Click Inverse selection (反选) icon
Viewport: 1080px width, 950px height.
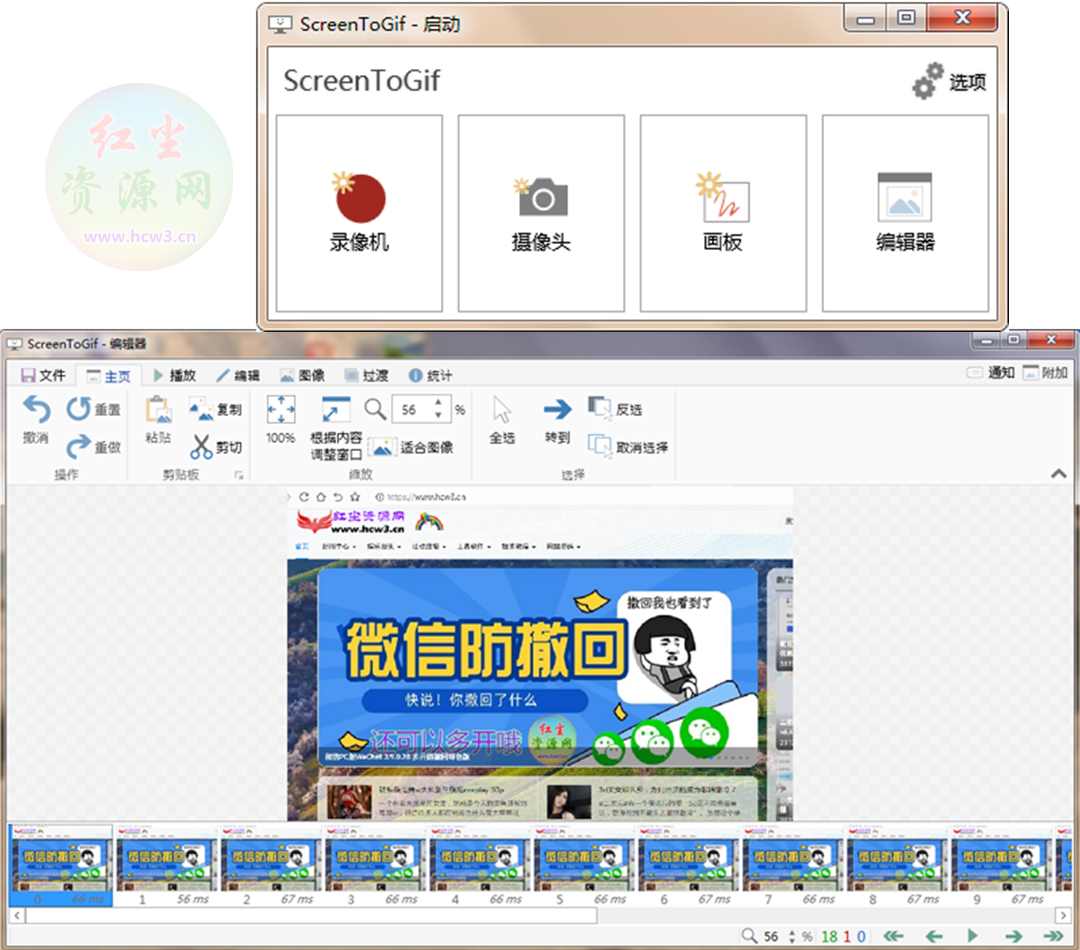[x=599, y=408]
